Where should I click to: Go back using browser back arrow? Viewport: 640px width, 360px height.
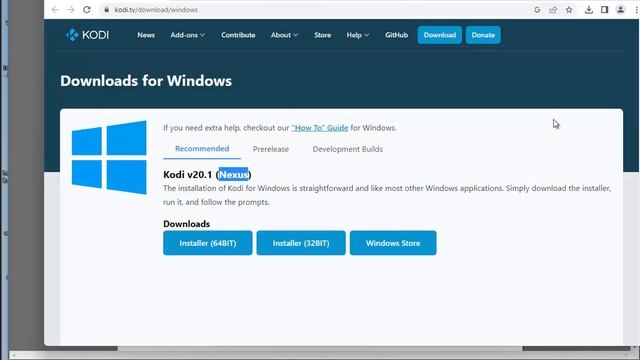coord(55,9)
